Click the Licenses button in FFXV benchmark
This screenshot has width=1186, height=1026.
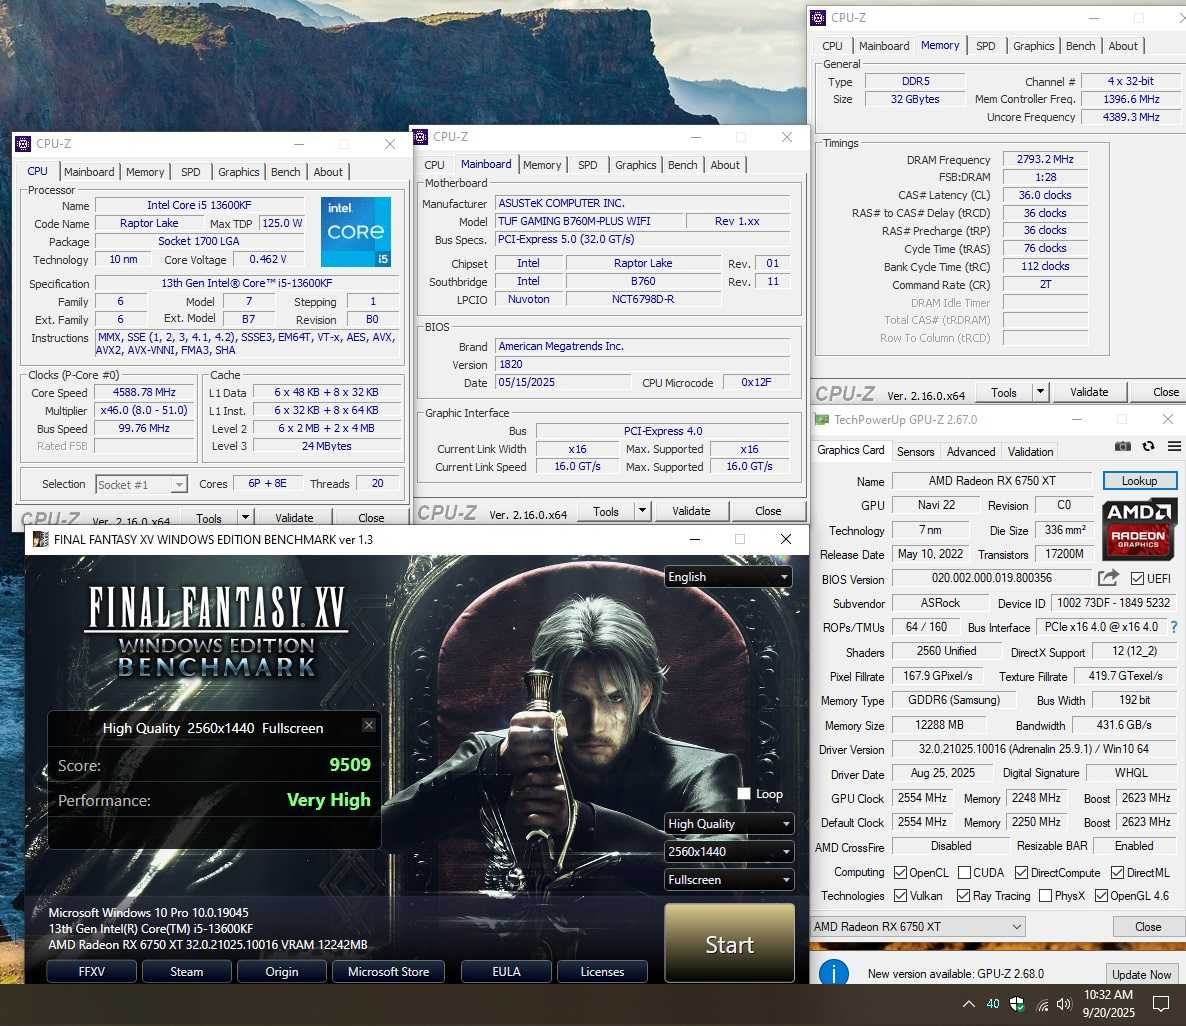tap(602, 972)
